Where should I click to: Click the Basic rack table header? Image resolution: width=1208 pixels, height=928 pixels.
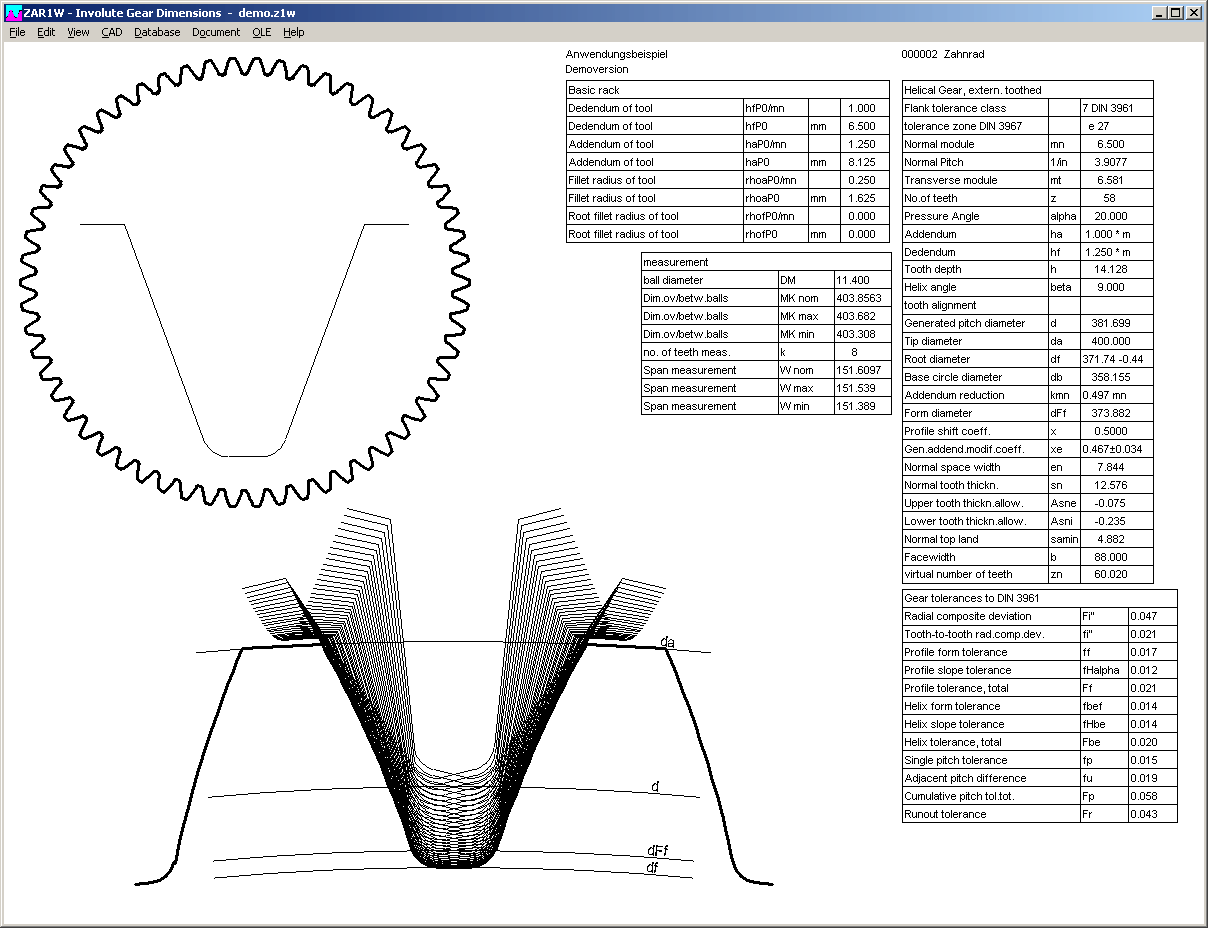[727, 90]
